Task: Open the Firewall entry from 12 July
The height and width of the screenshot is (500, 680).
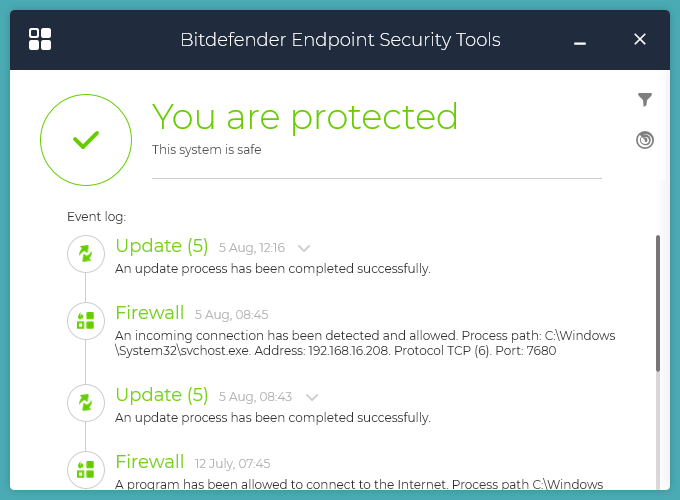Action: coord(150,461)
